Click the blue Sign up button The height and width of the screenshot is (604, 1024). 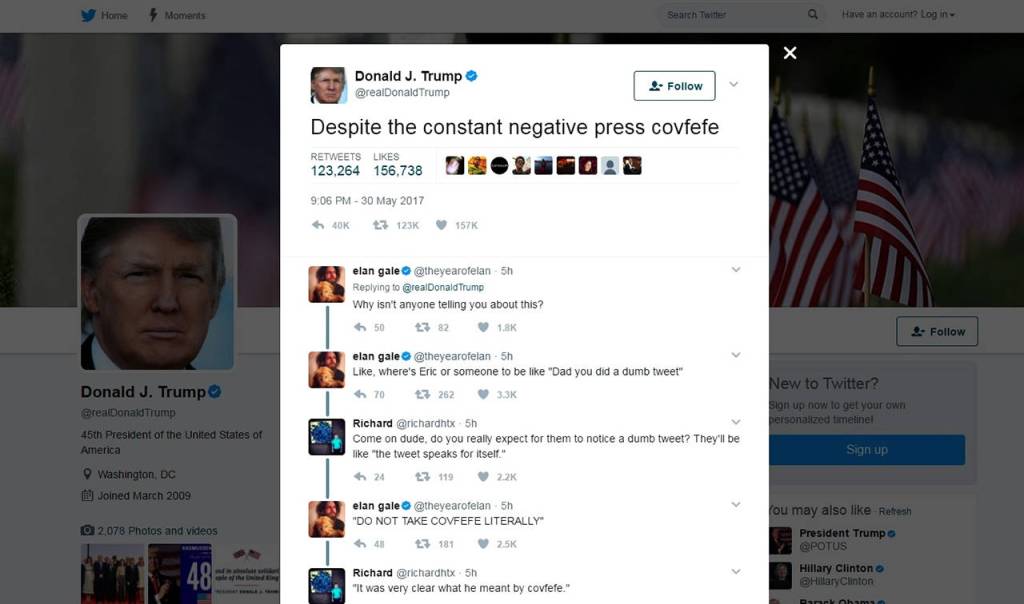867,450
